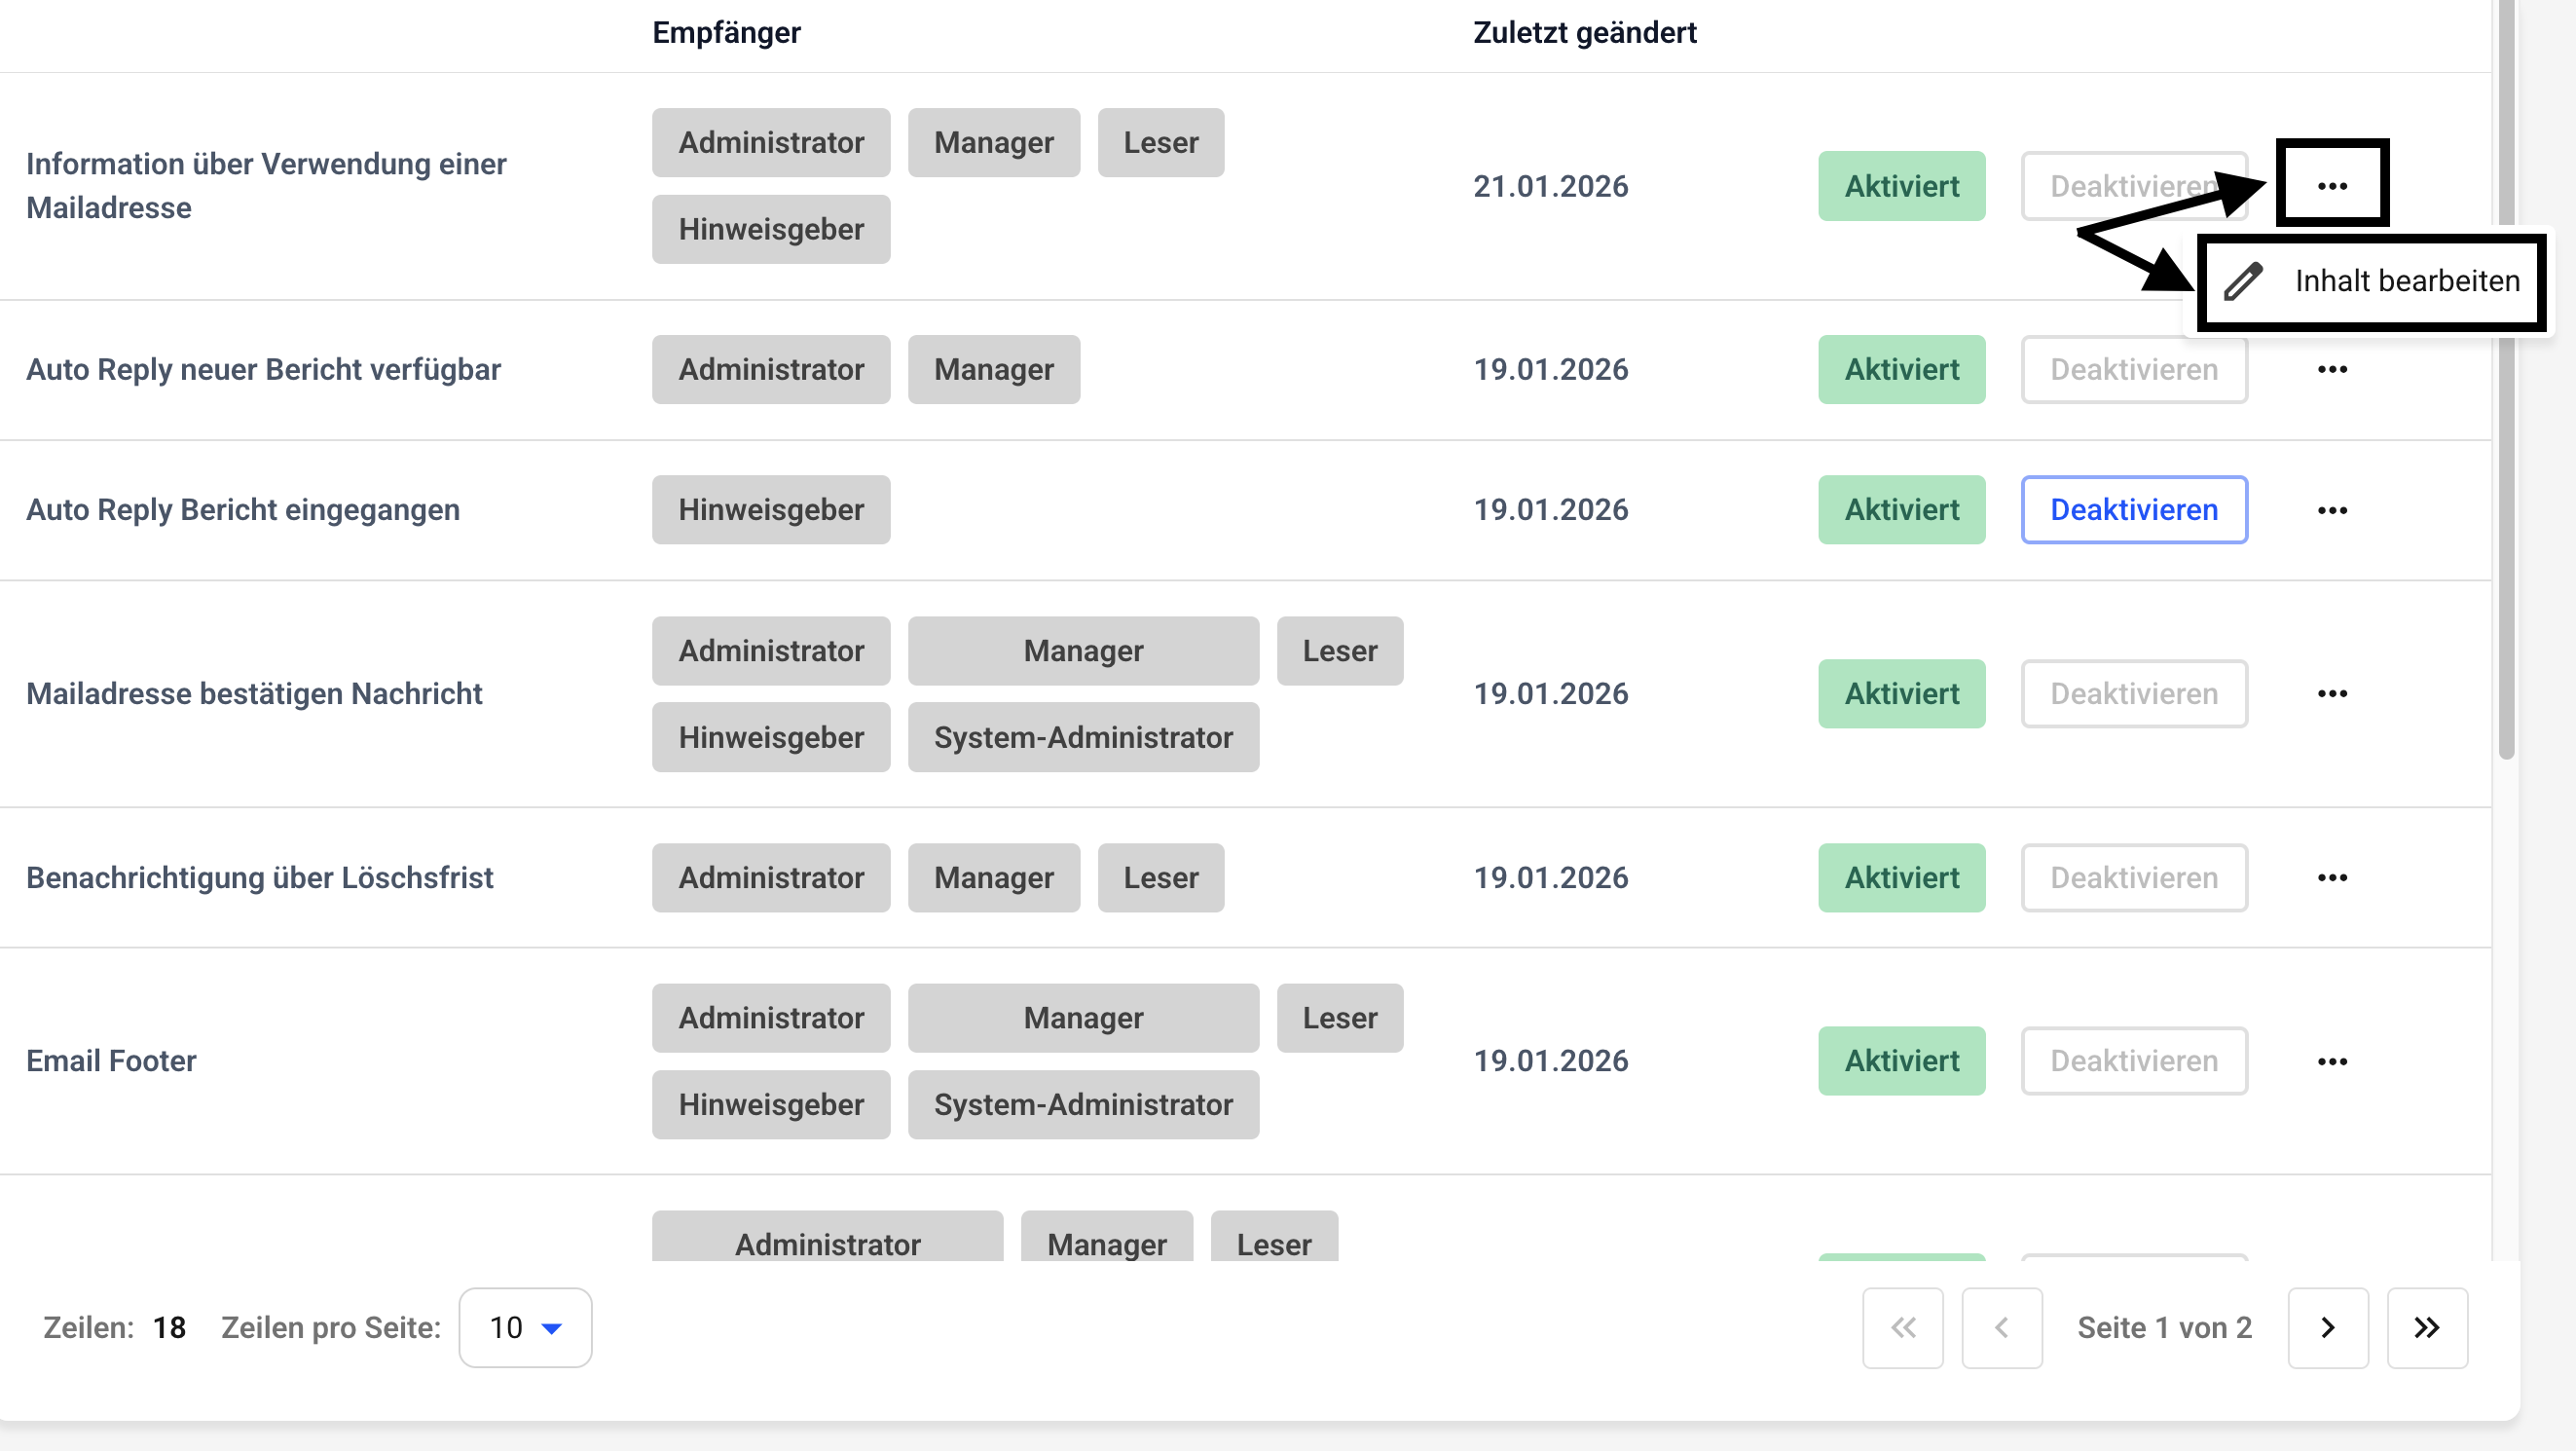Go to next page arrow
This screenshot has width=2576, height=1451.
coord(2328,1328)
